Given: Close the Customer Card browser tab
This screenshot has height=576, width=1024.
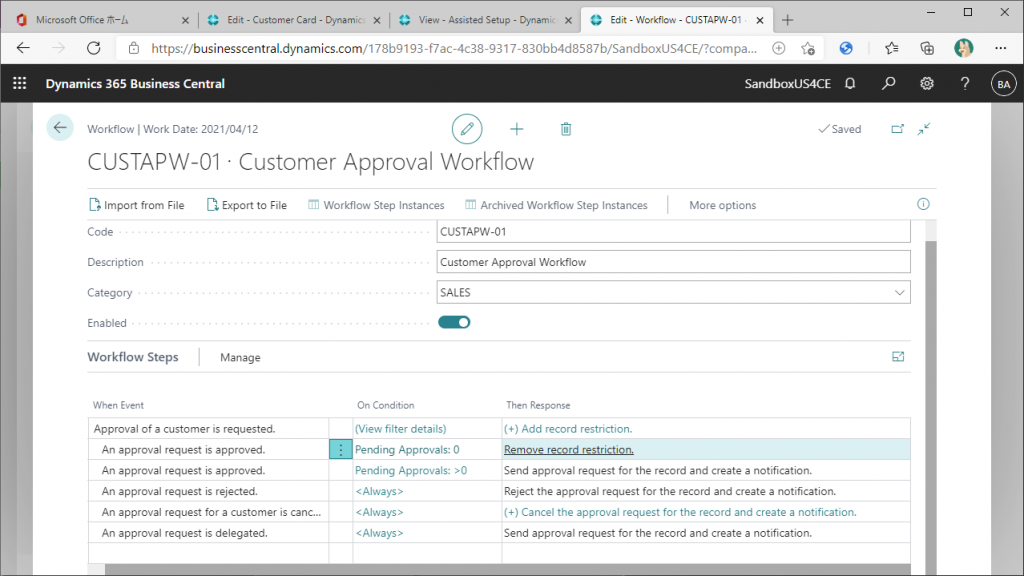Looking at the screenshot, I should [377, 20].
